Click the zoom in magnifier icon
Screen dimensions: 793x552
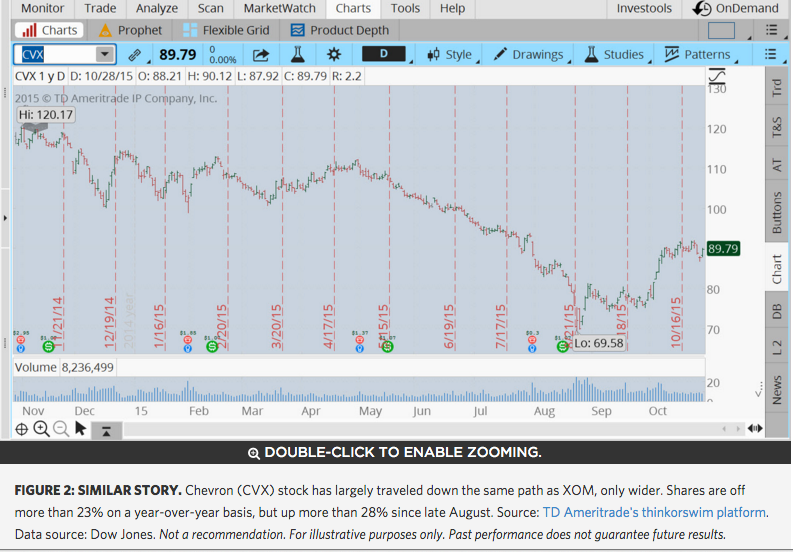tap(41, 430)
